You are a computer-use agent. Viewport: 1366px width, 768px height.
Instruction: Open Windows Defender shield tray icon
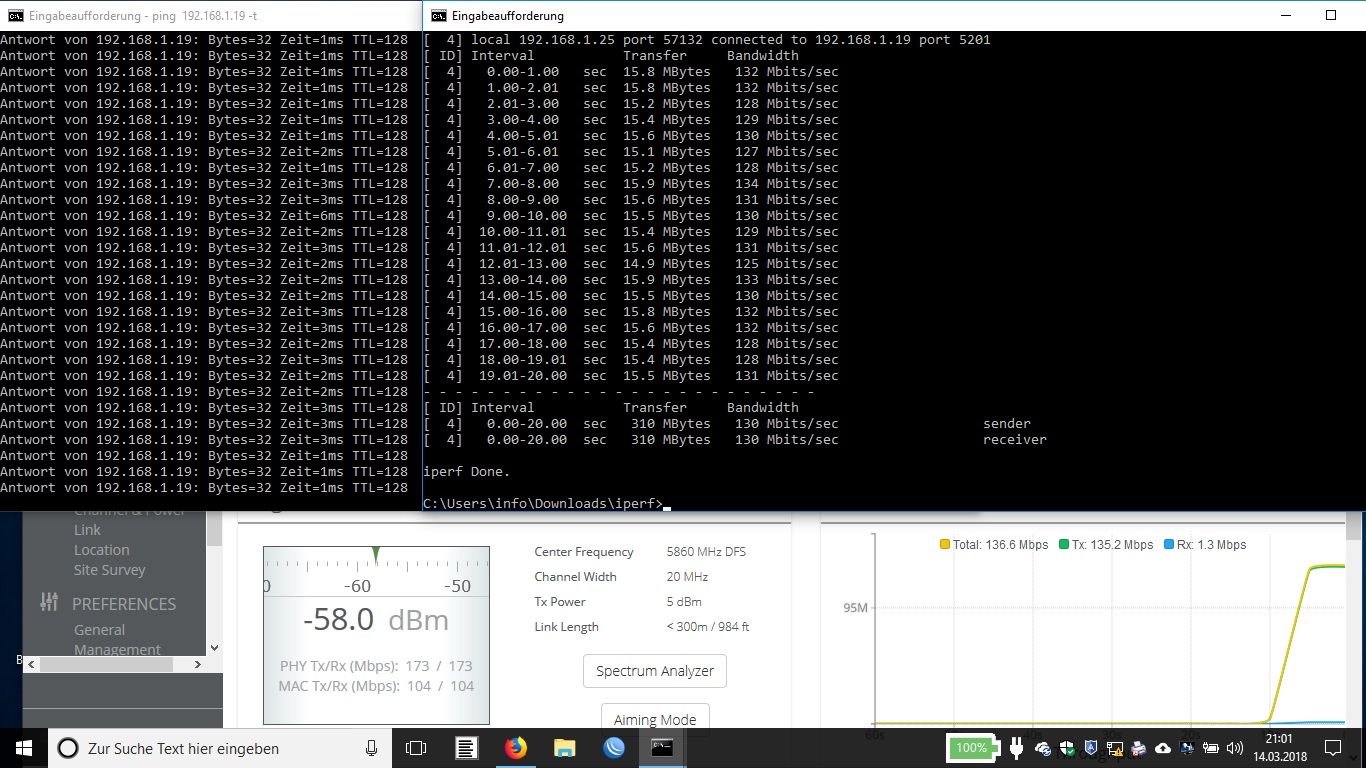point(1067,748)
